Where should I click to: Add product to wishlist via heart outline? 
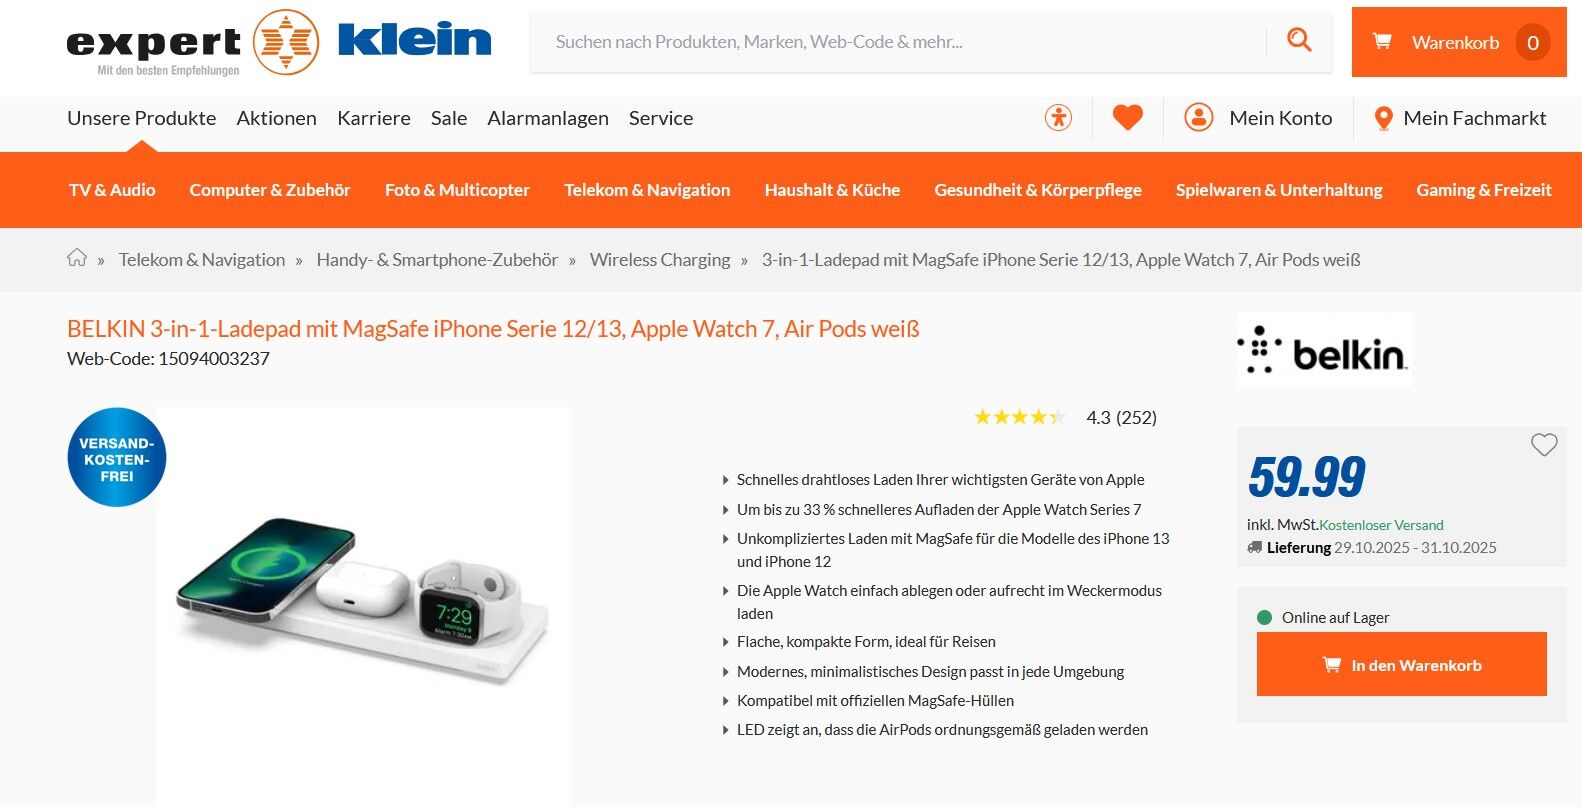(1544, 445)
